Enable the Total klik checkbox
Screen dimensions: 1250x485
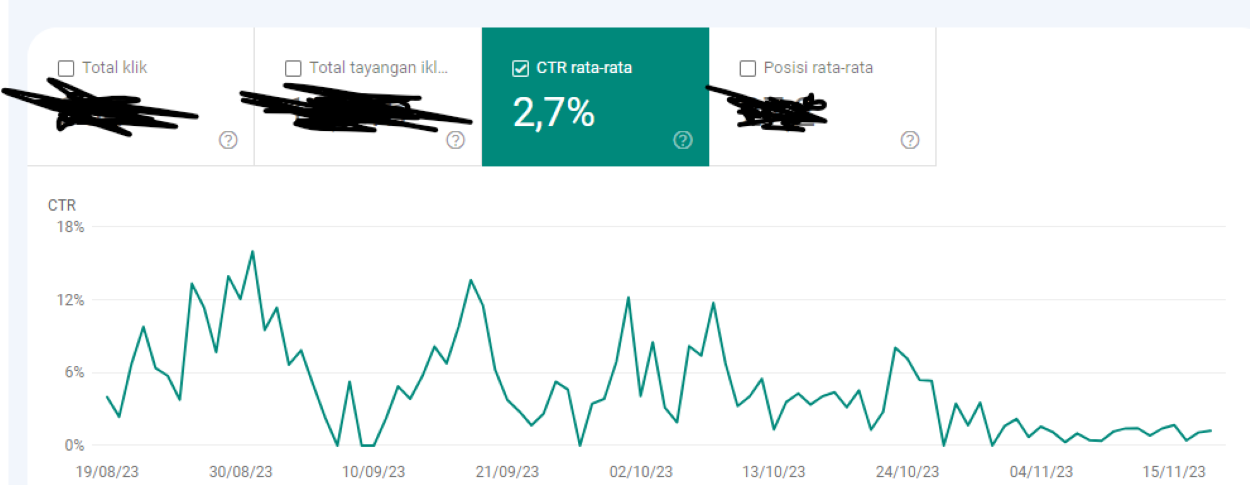(66, 68)
